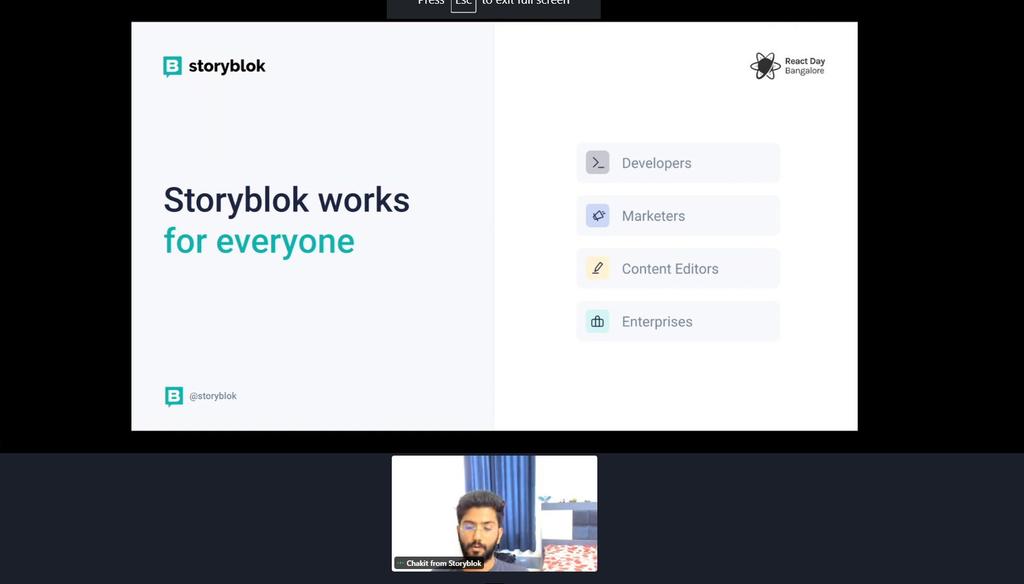Select the Enterprises card label
The width and height of the screenshot is (1024, 584).
(657, 322)
